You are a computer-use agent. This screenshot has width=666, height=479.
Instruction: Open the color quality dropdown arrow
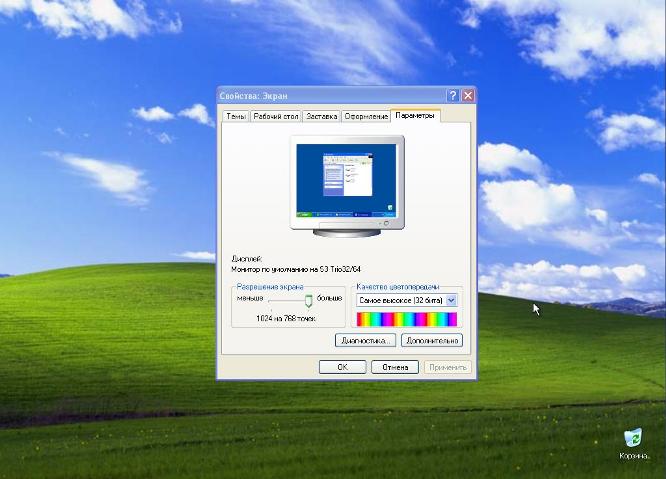pos(451,300)
